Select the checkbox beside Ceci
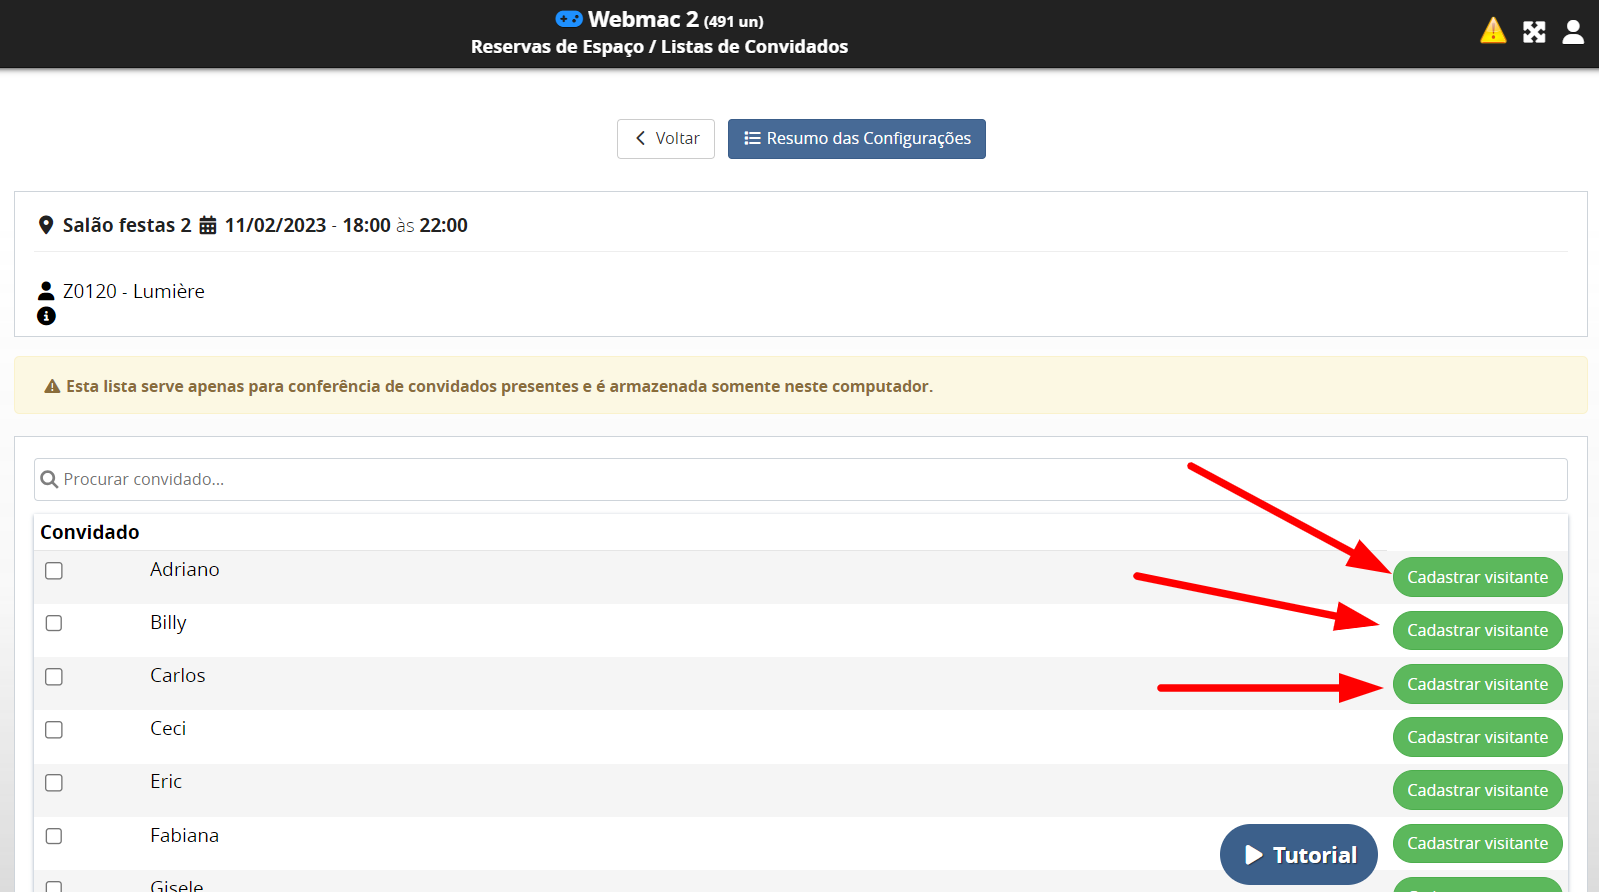 tap(54, 730)
